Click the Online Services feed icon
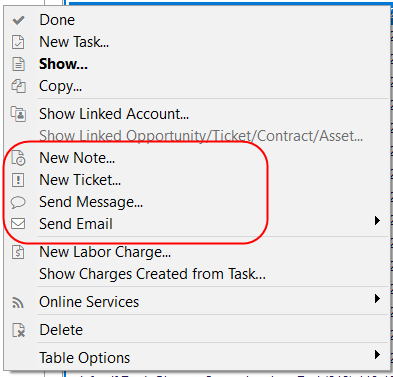This screenshot has height=377, width=393. tap(18, 302)
